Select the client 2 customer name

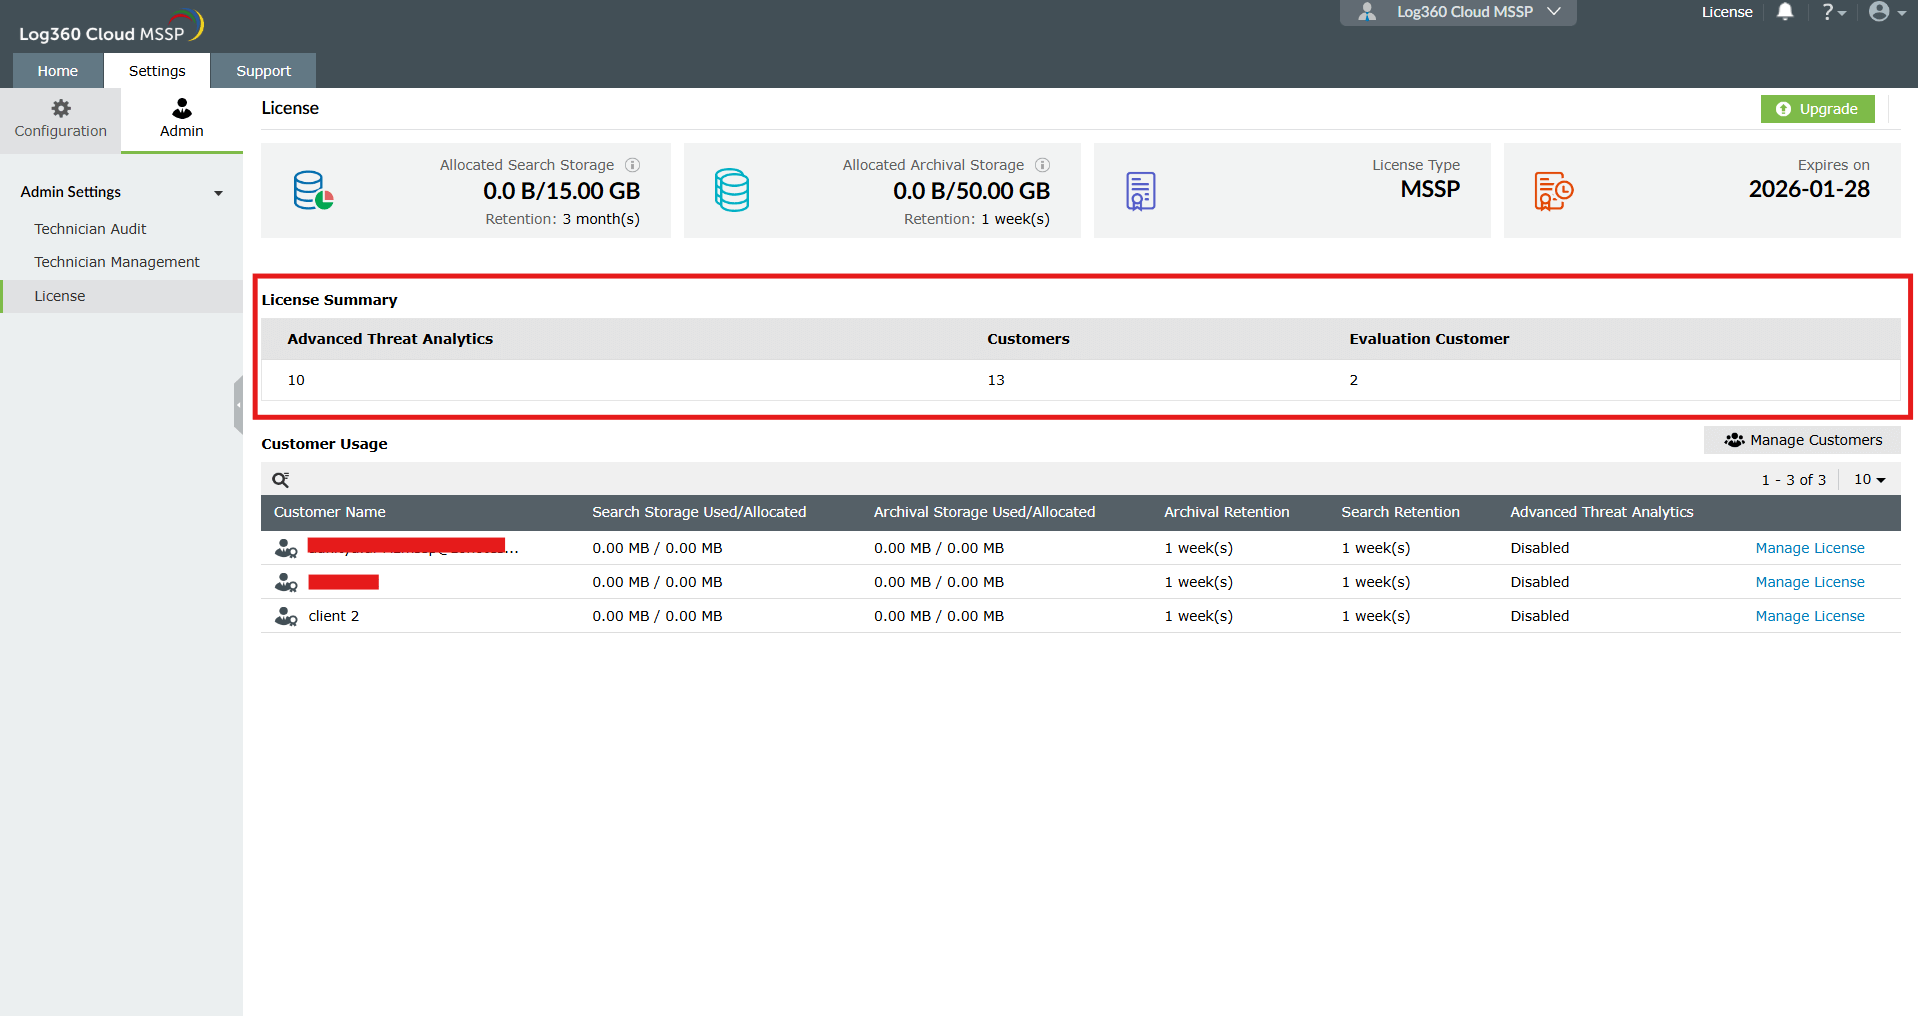coord(333,616)
